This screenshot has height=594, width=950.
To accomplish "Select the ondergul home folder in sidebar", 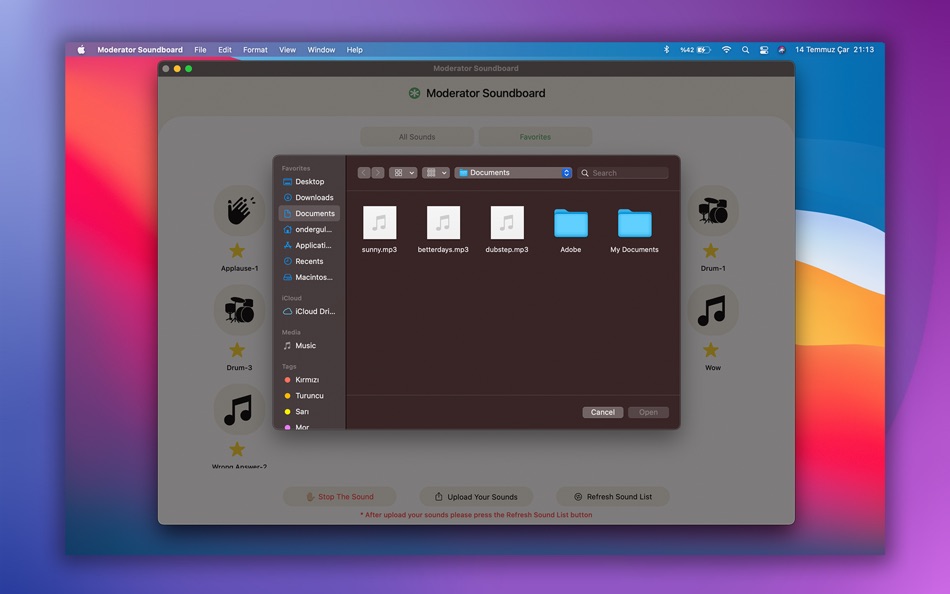I will 309,229.
